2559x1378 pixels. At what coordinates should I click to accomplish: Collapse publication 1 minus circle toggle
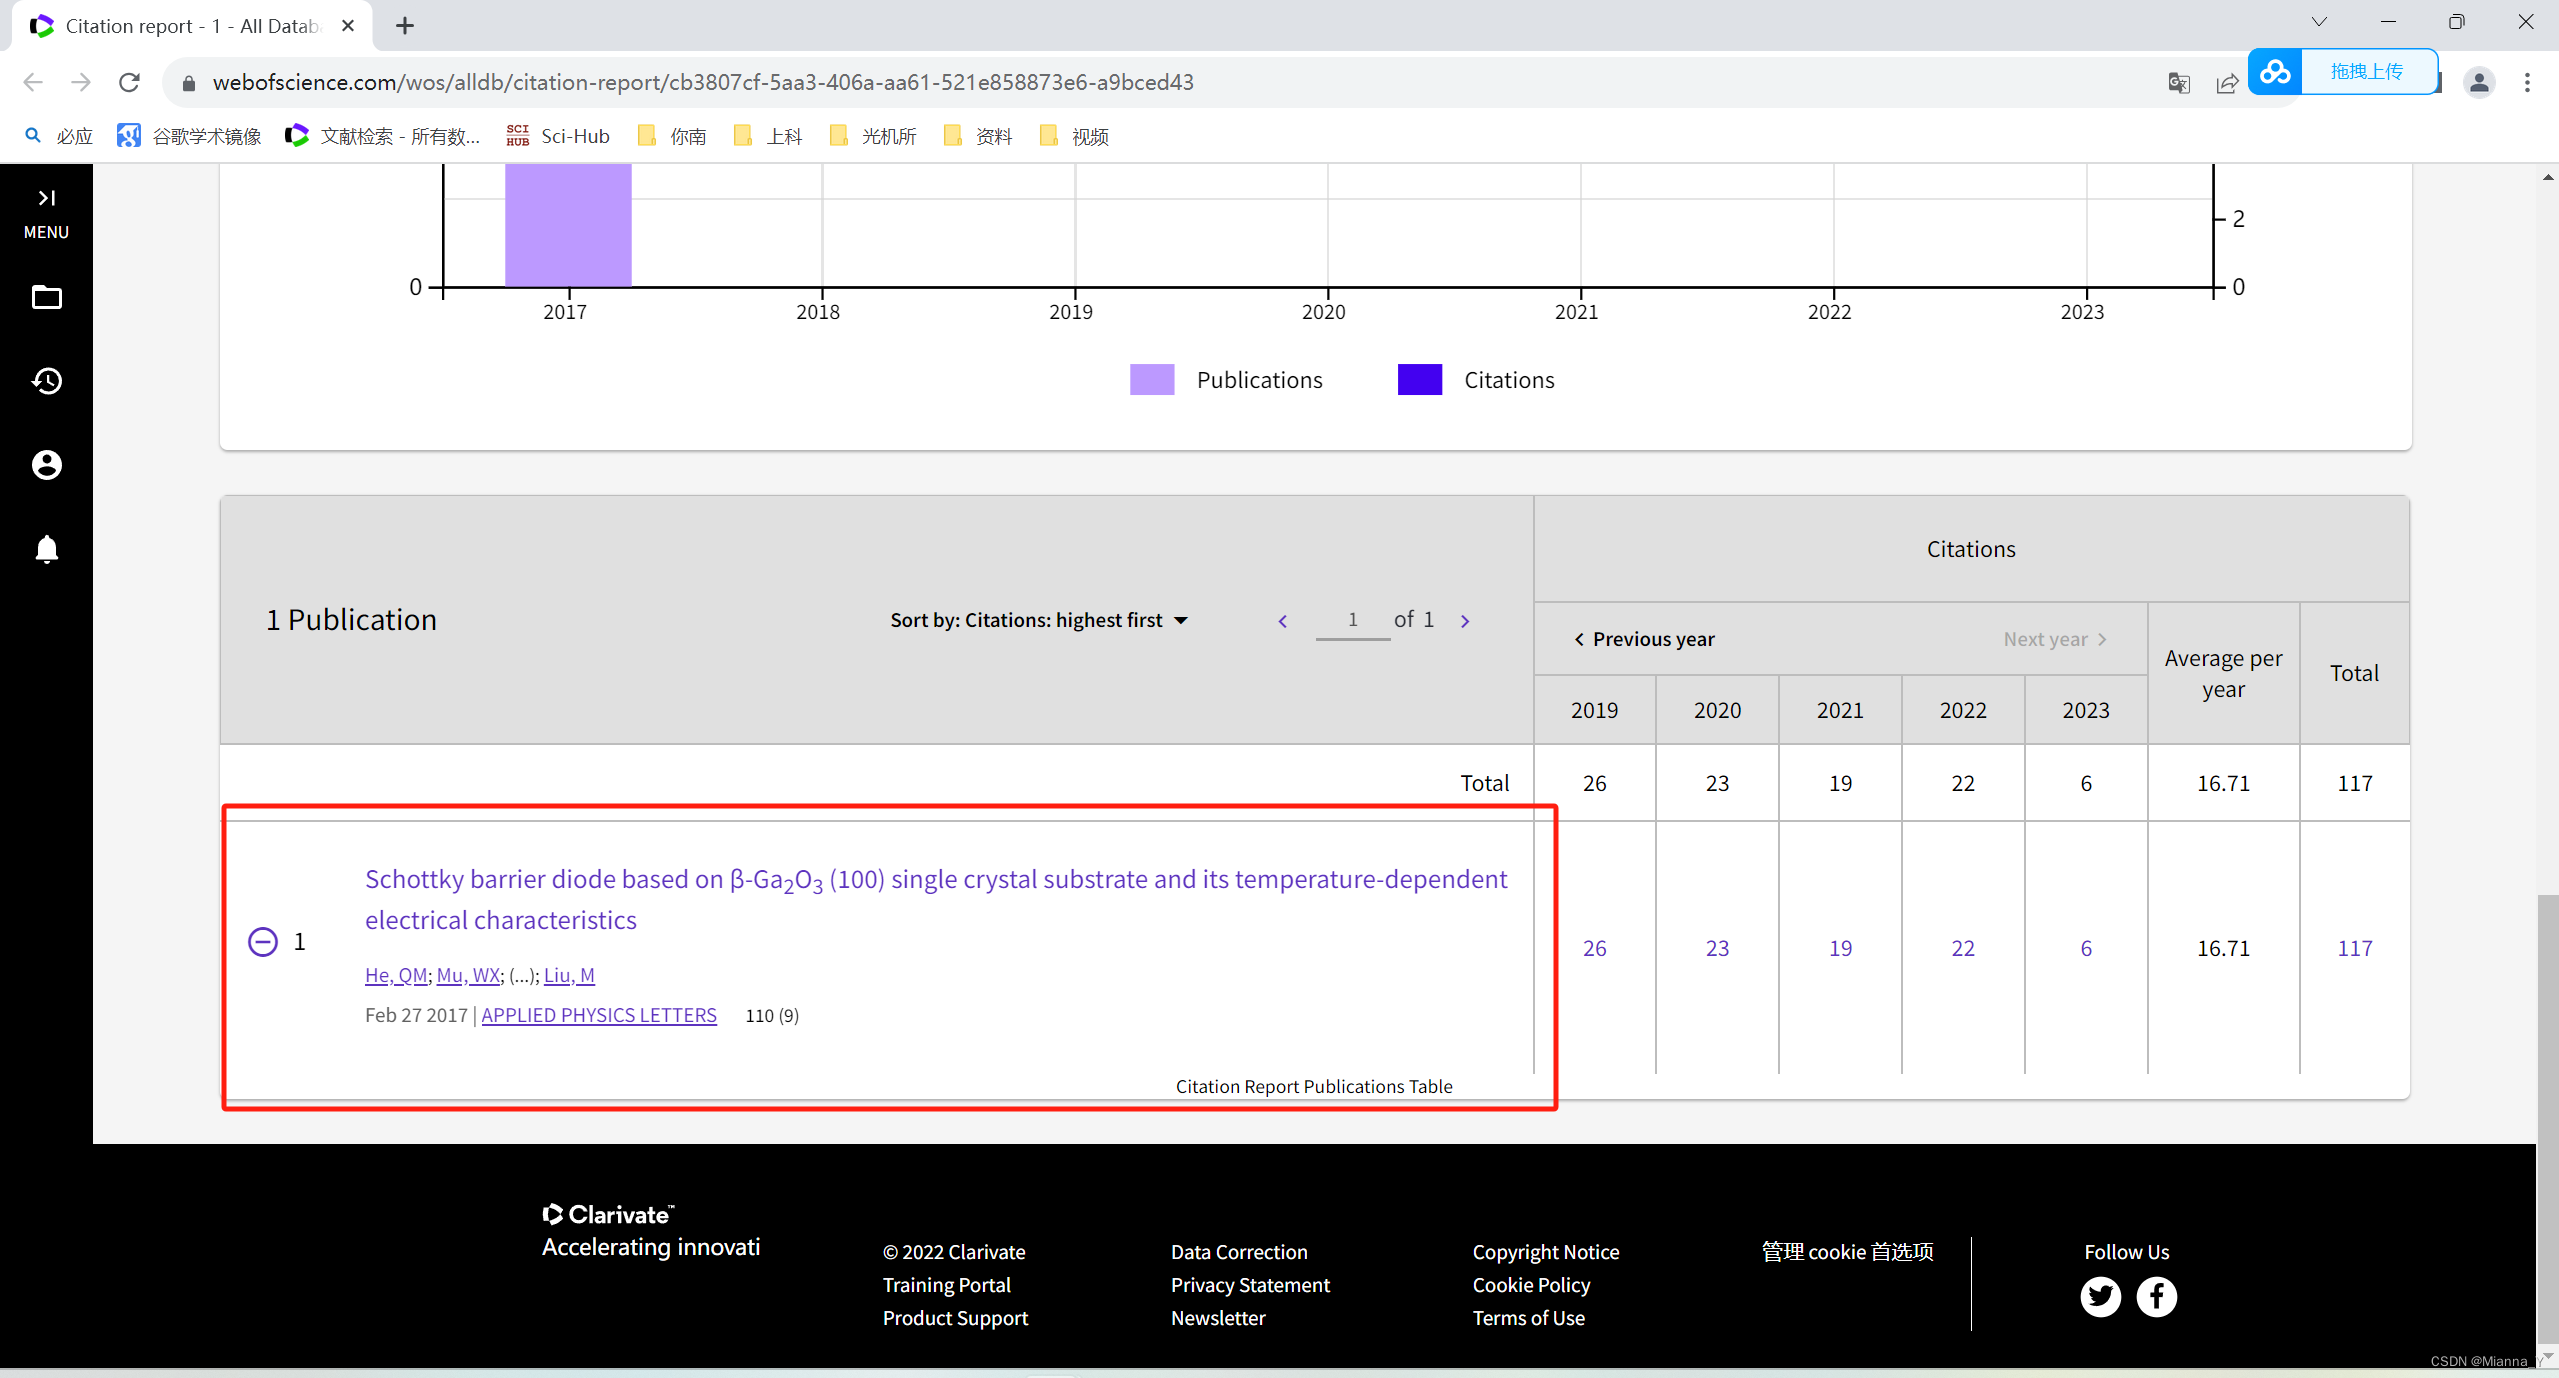(262, 942)
